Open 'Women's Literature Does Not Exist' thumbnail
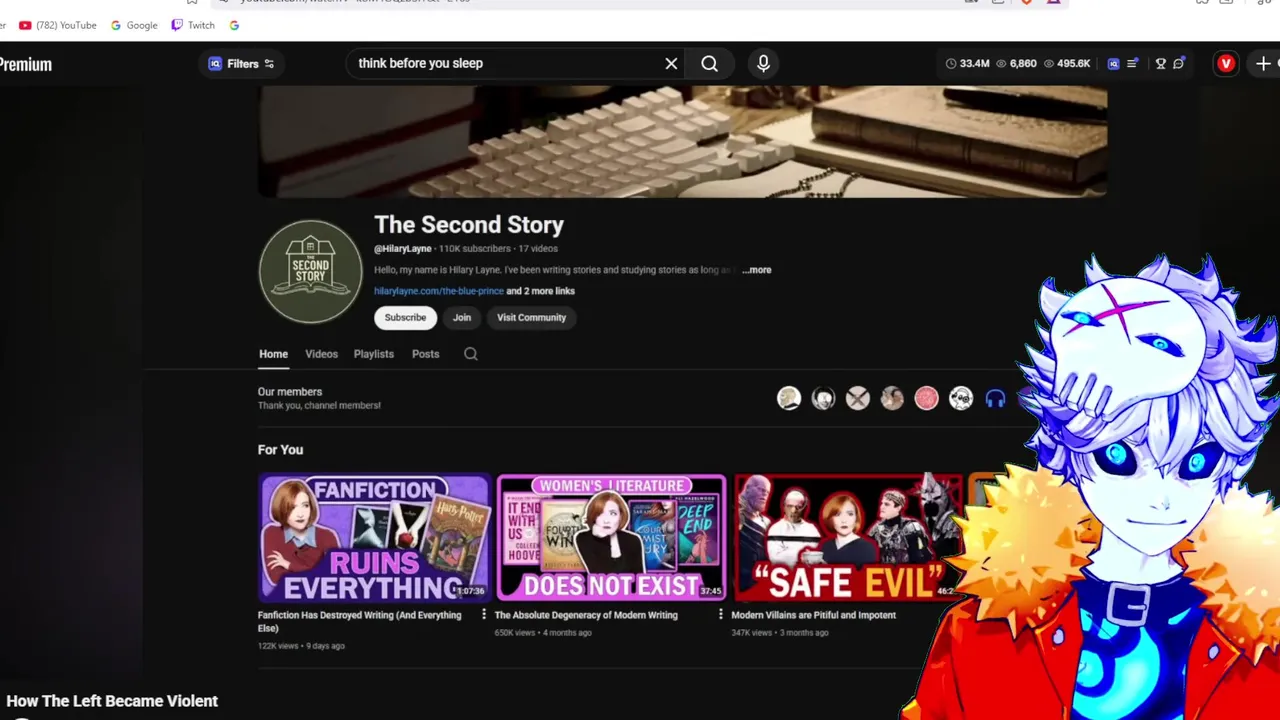Viewport: 1280px width, 720px height. point(611,538)
